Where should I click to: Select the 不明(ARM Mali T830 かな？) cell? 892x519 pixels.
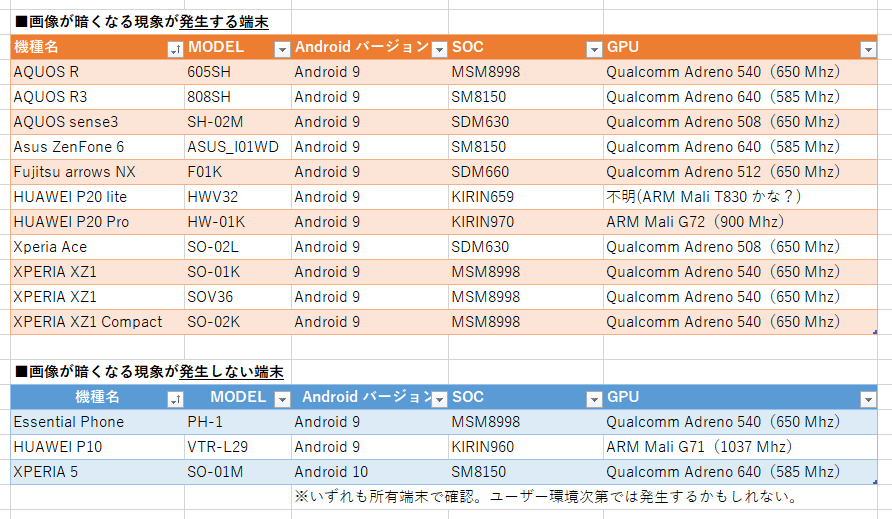(740, 197)
